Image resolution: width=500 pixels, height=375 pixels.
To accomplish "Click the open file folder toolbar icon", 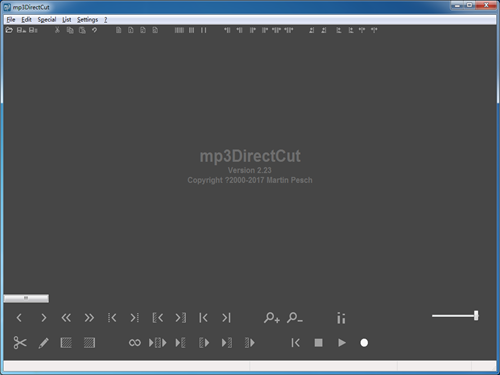I will click(9, 30).
